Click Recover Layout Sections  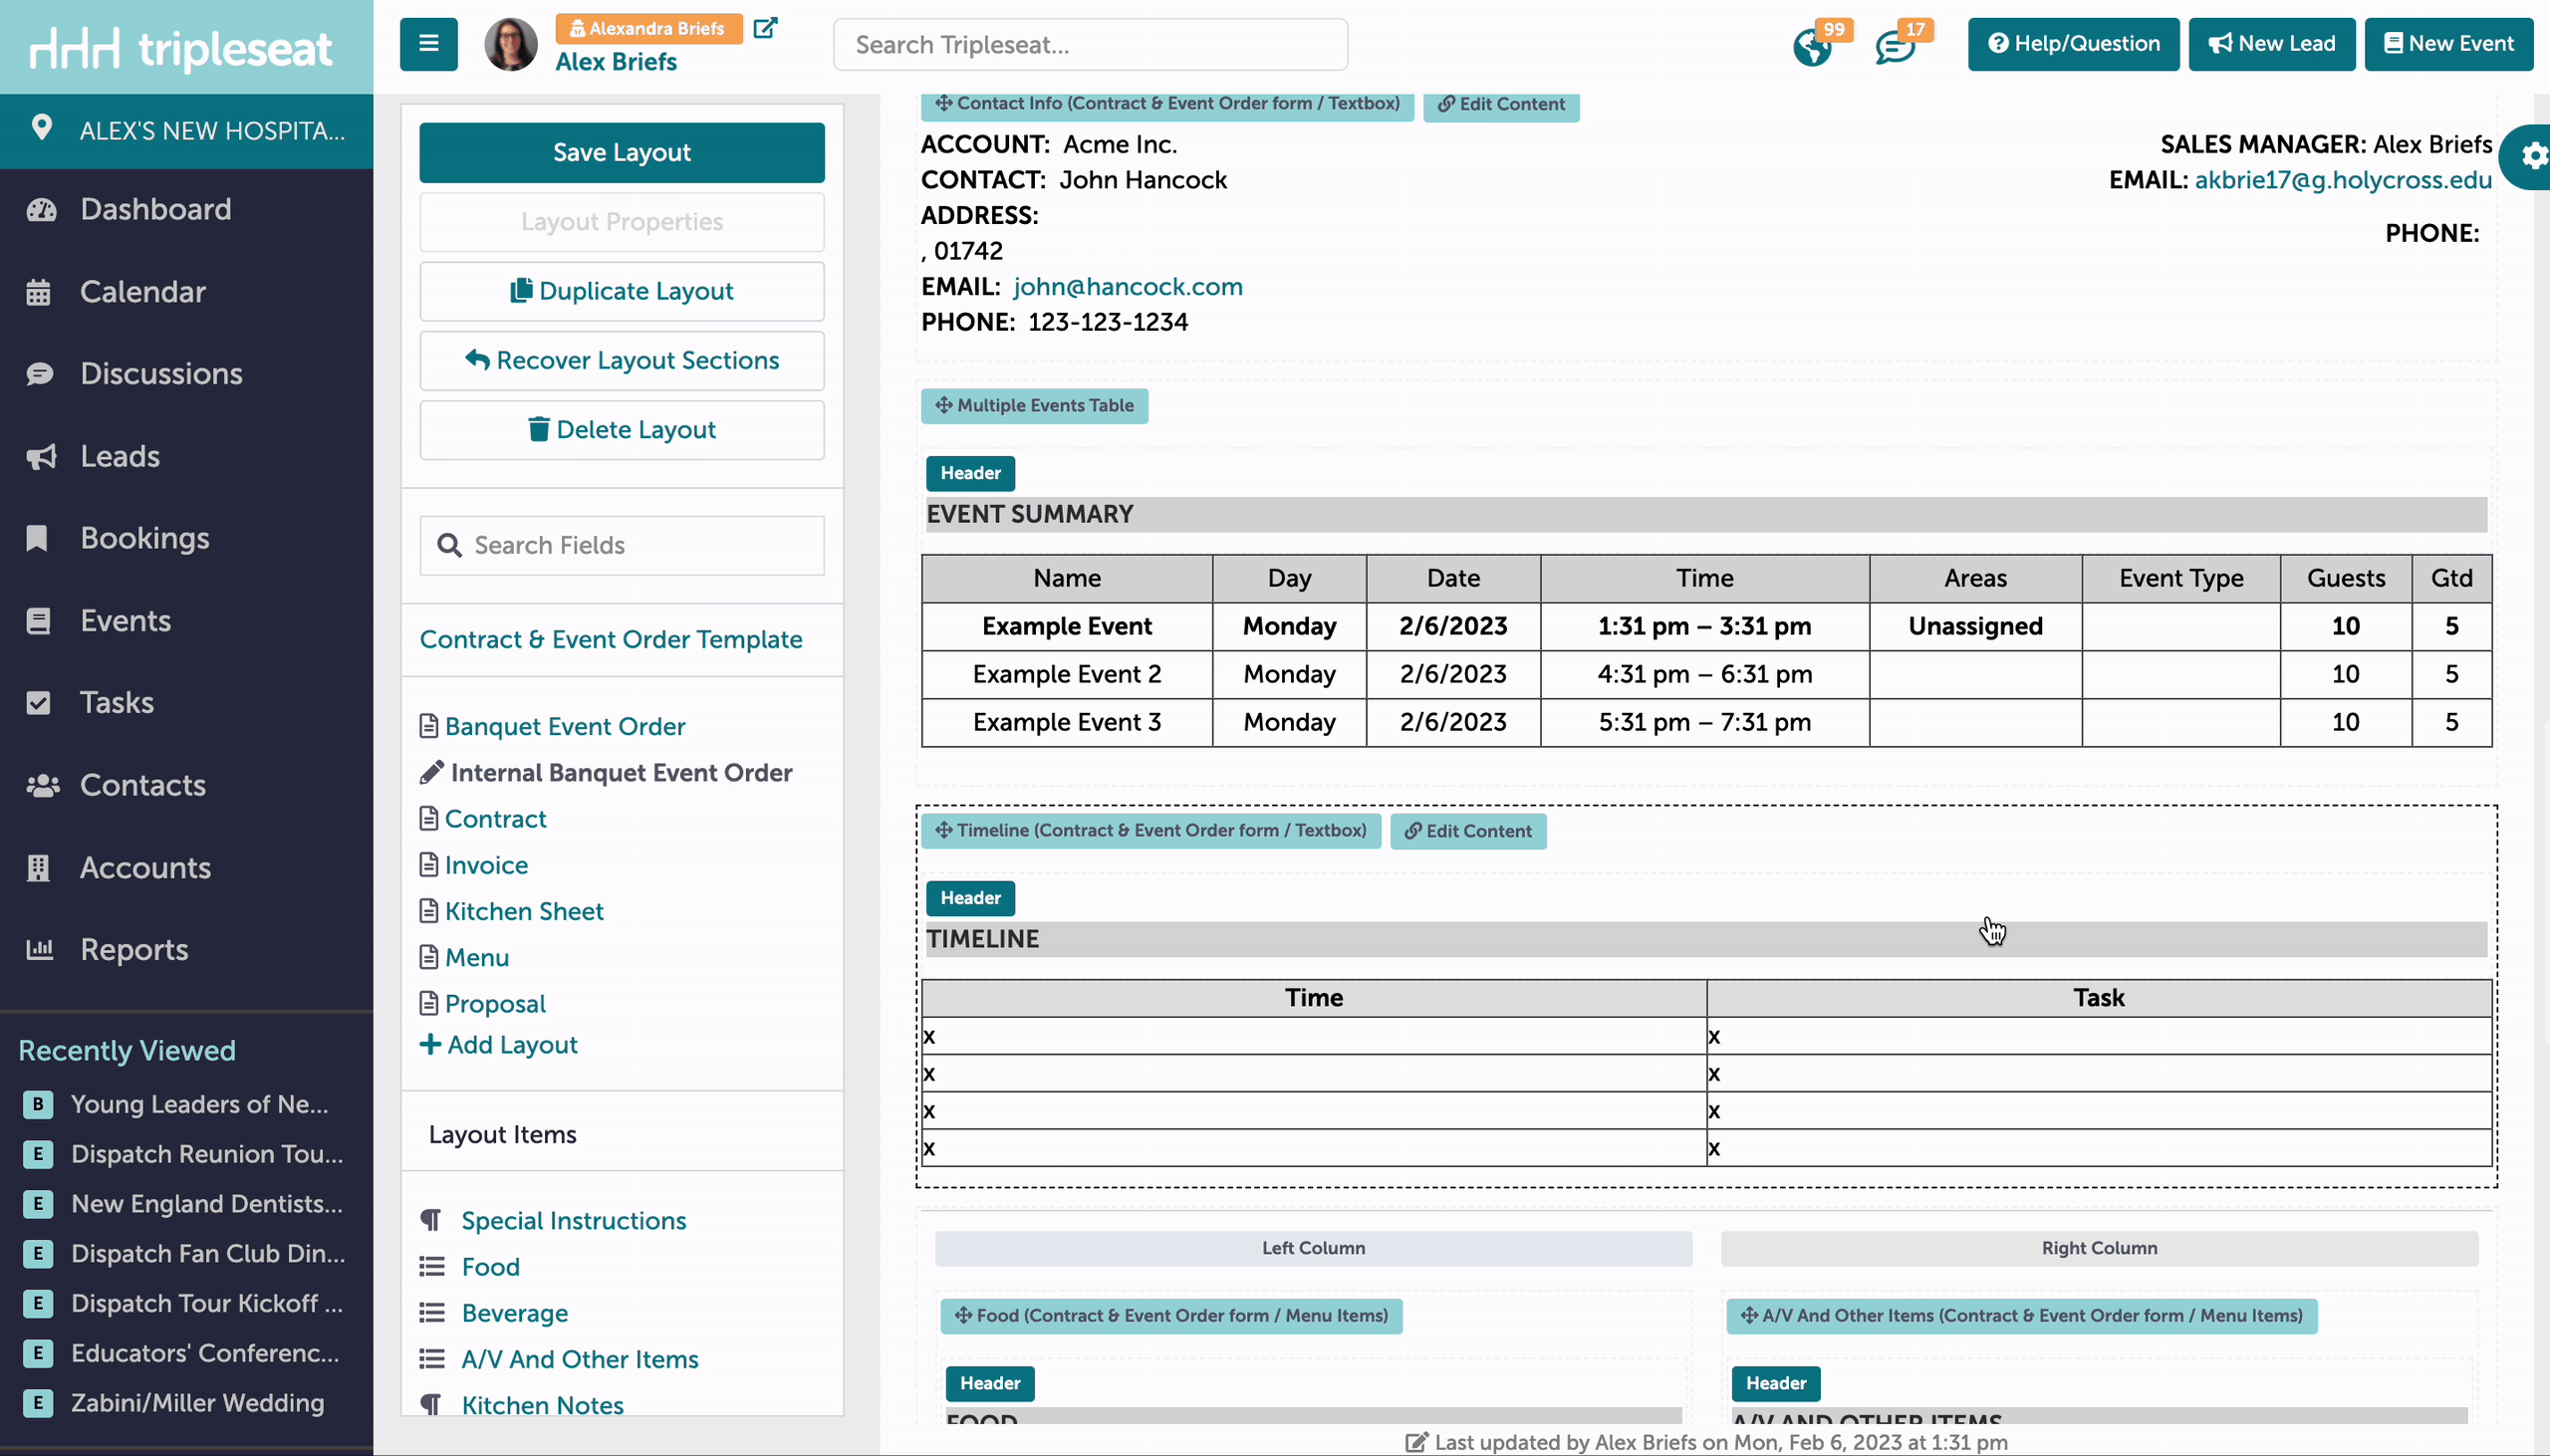click(622, 361)
